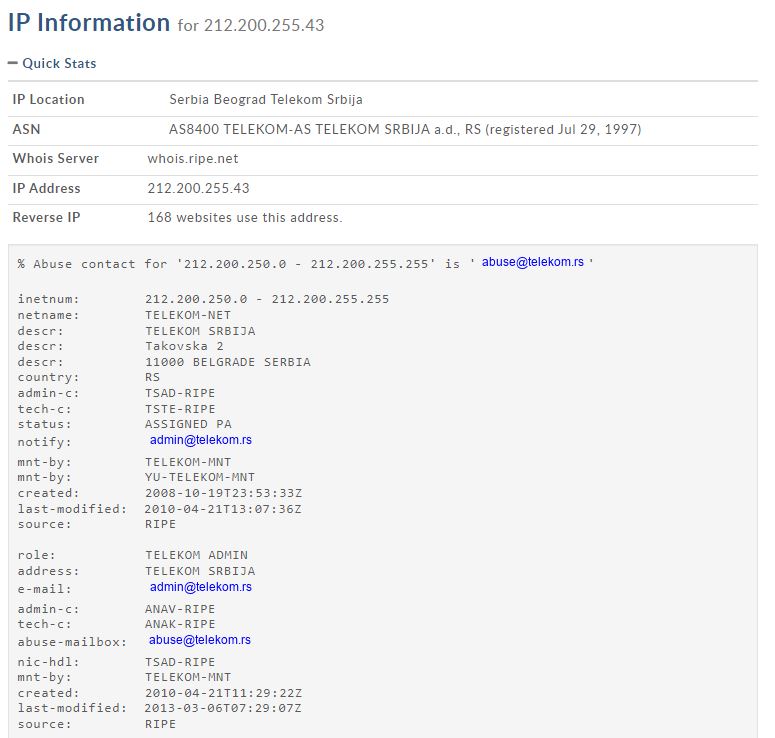Select last-modified timestamp 2013-03-06T07:29:07Z
This screenshot has width=775, height=738.
(223, 708)
